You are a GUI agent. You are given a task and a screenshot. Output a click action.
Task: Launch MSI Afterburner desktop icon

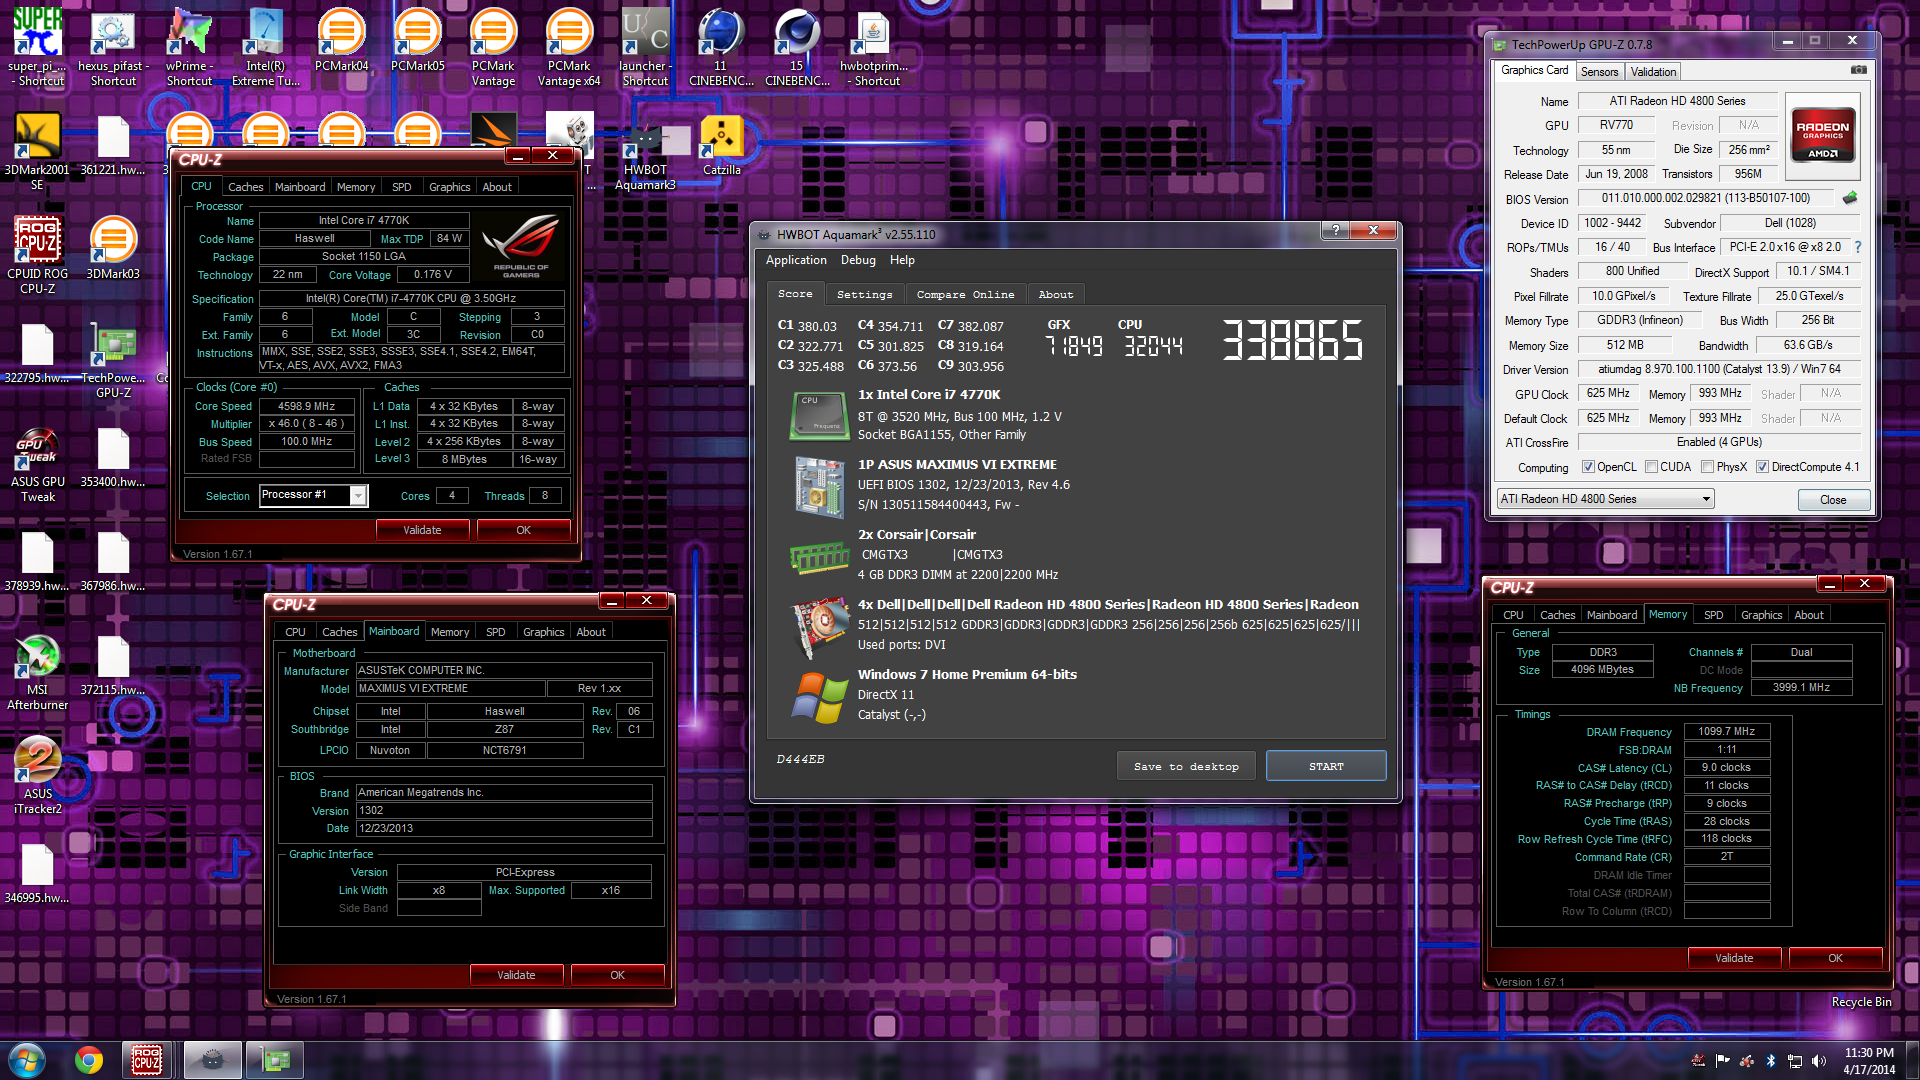pos(37,672)
